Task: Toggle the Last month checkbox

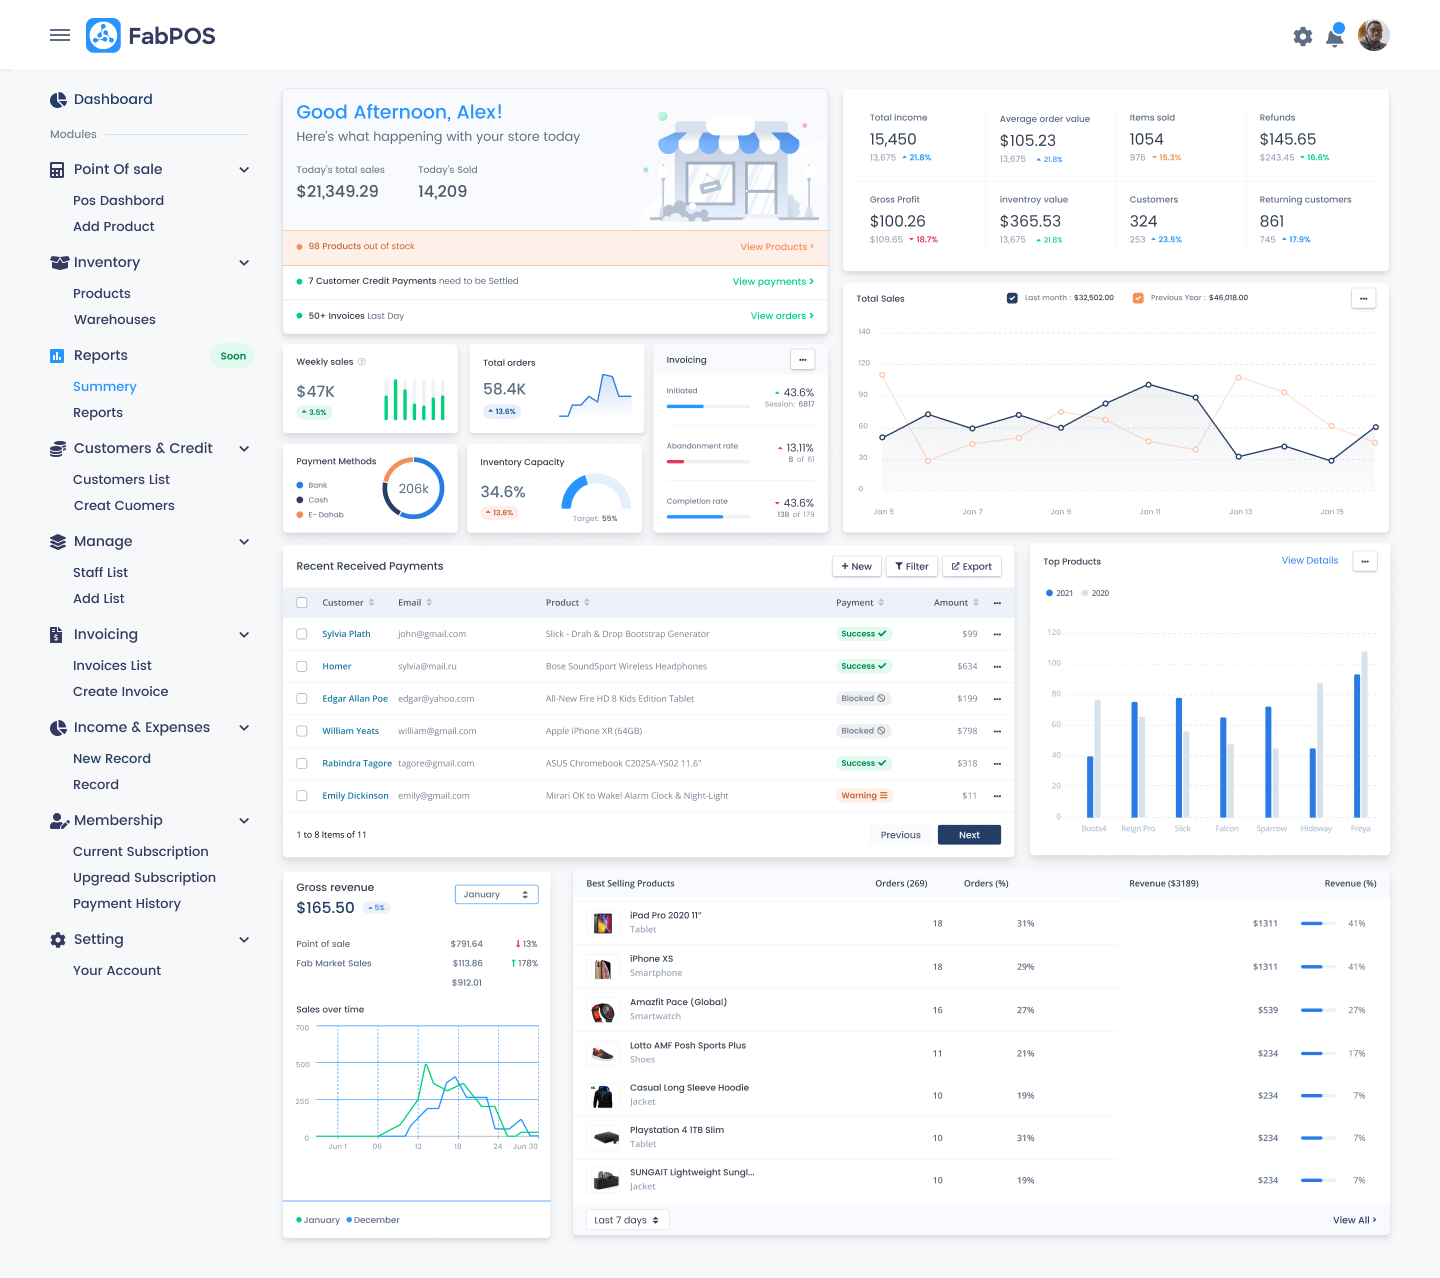Action: point(1012,298)
